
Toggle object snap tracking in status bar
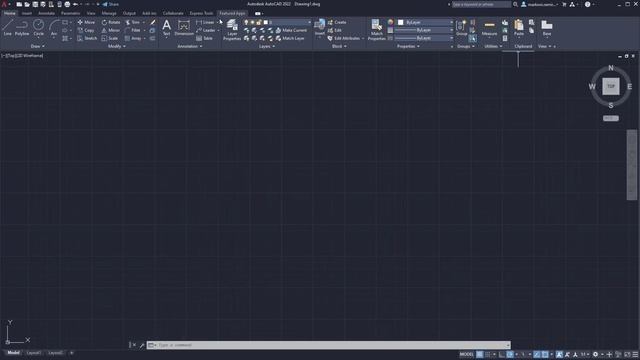(x=537, y=354)
